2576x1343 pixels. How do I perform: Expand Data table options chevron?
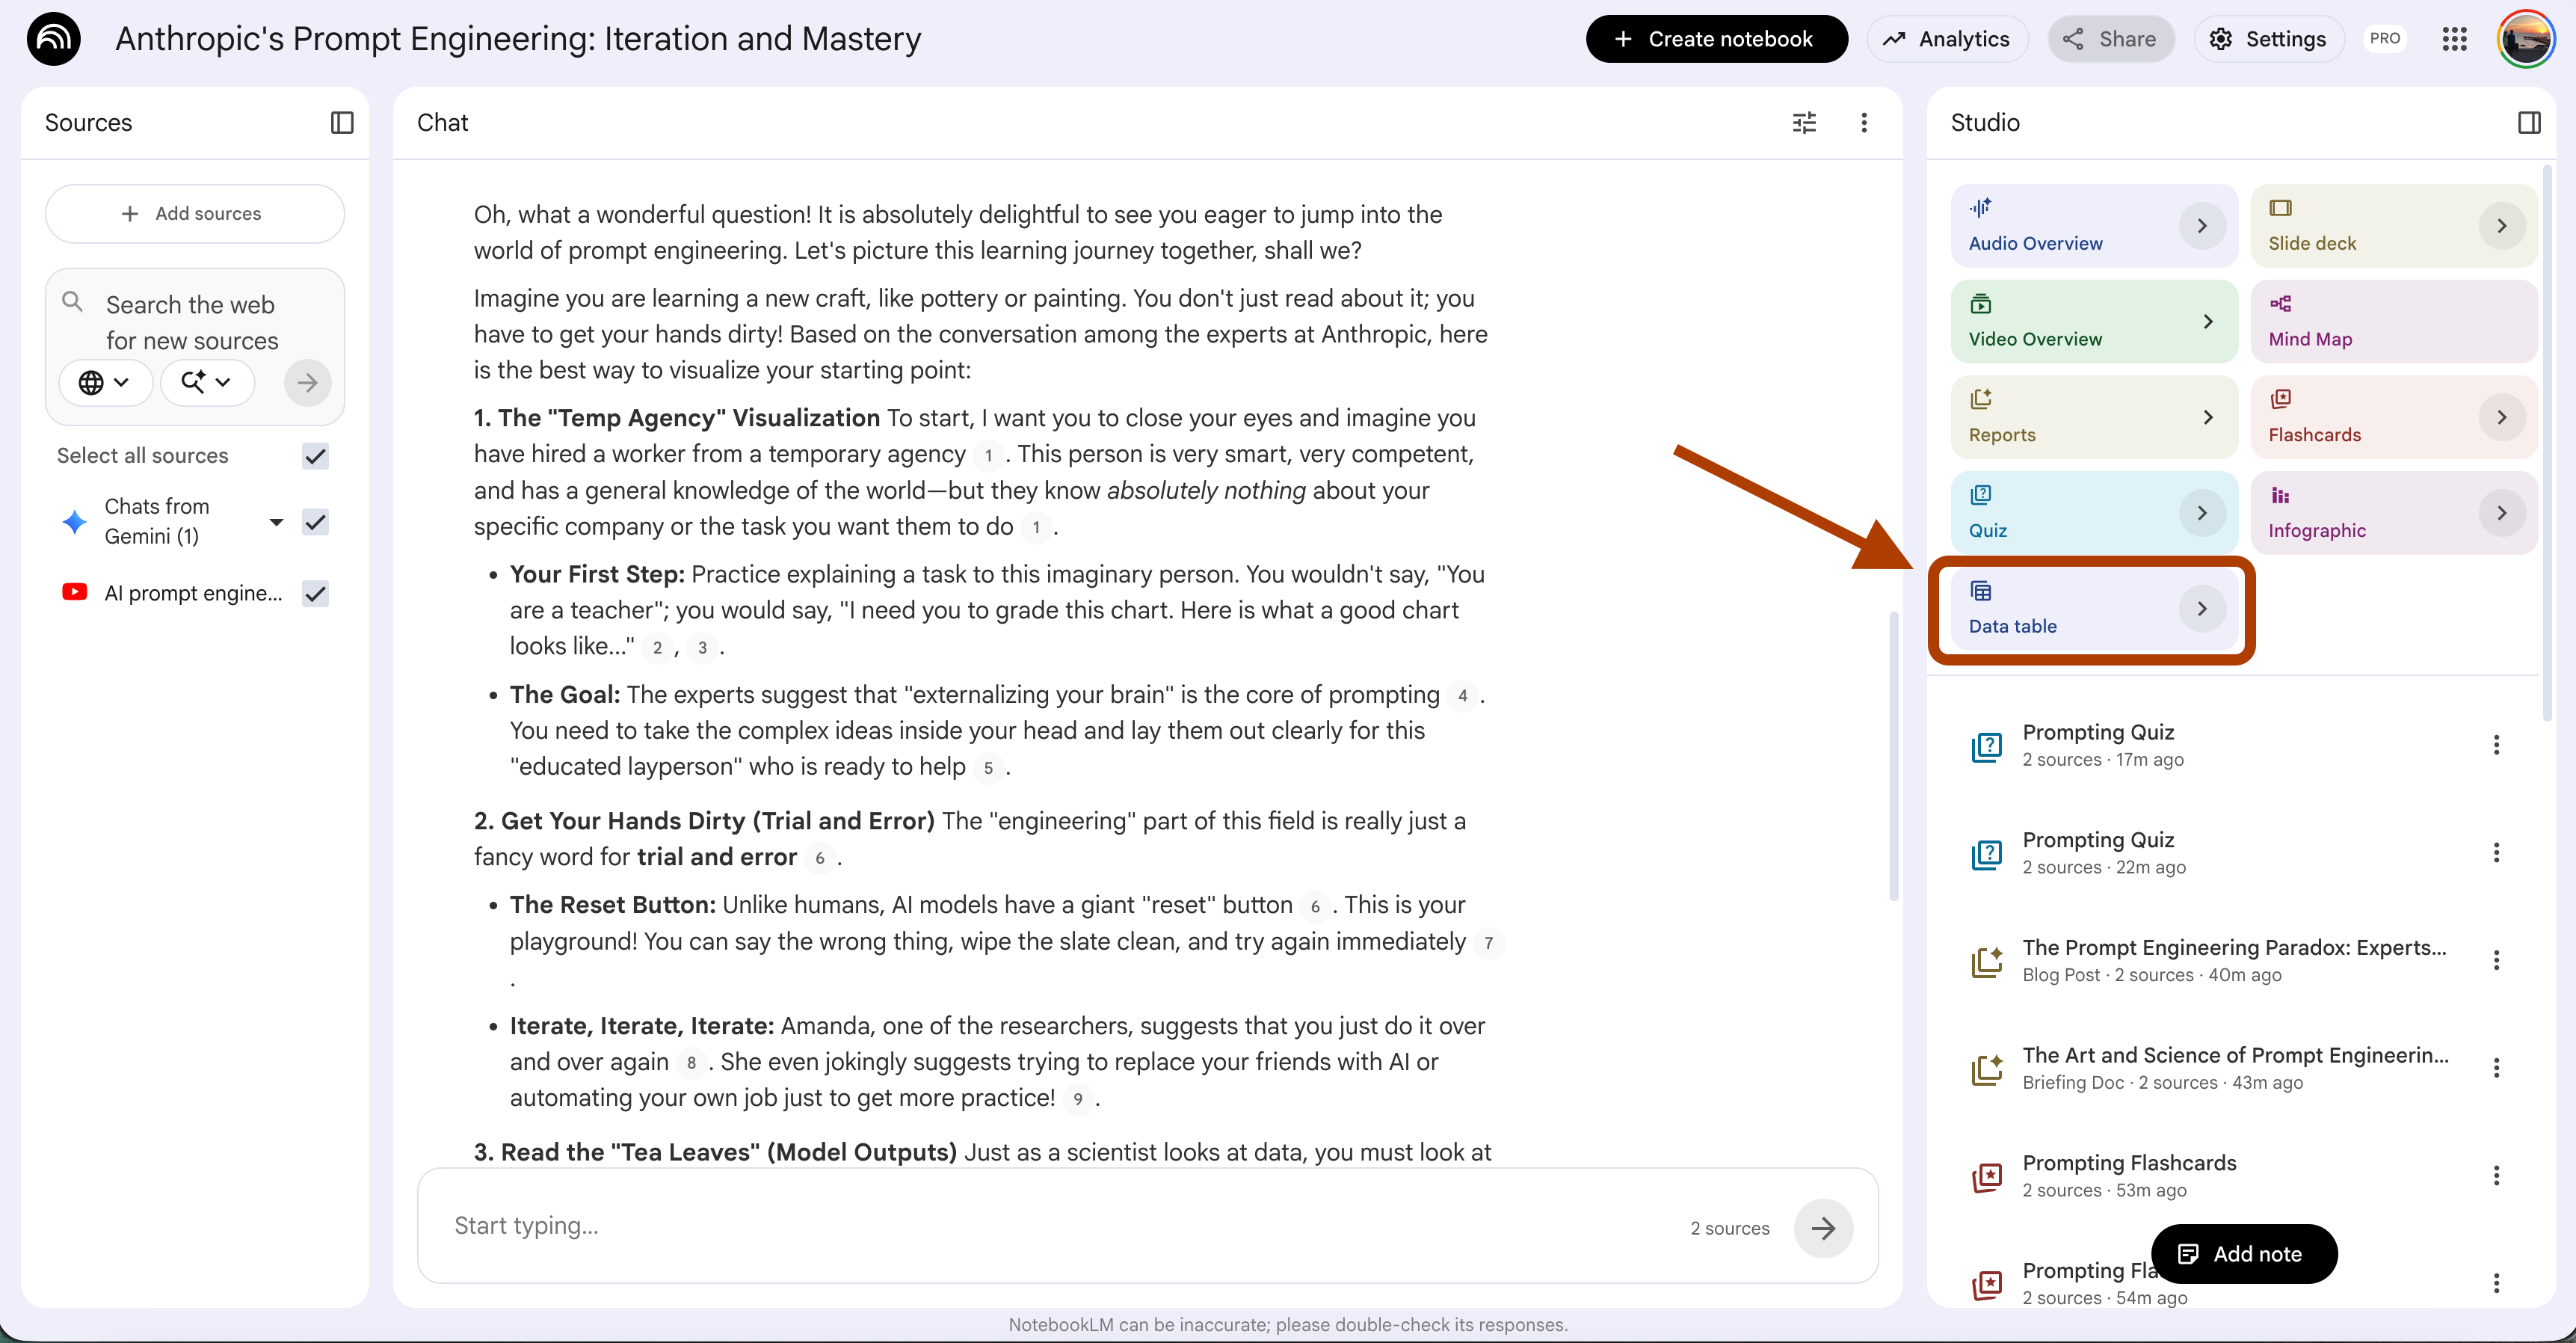[x=2202, y=608]
